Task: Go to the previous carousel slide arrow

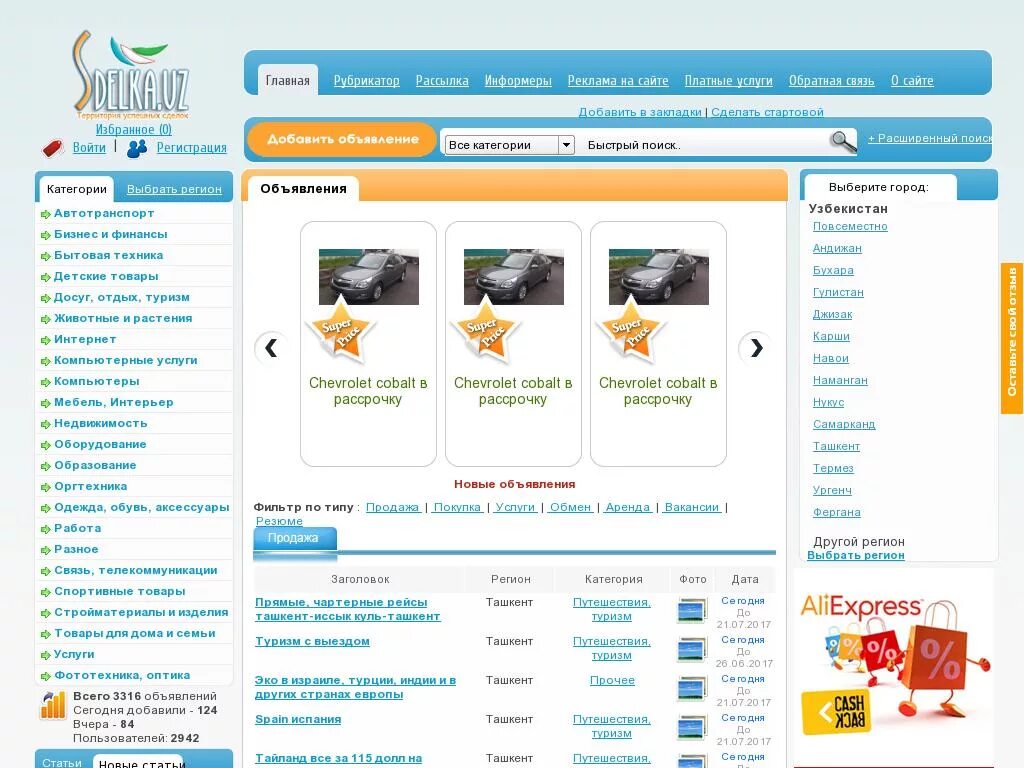Action: pyautogui.click(x=271, y=348)
